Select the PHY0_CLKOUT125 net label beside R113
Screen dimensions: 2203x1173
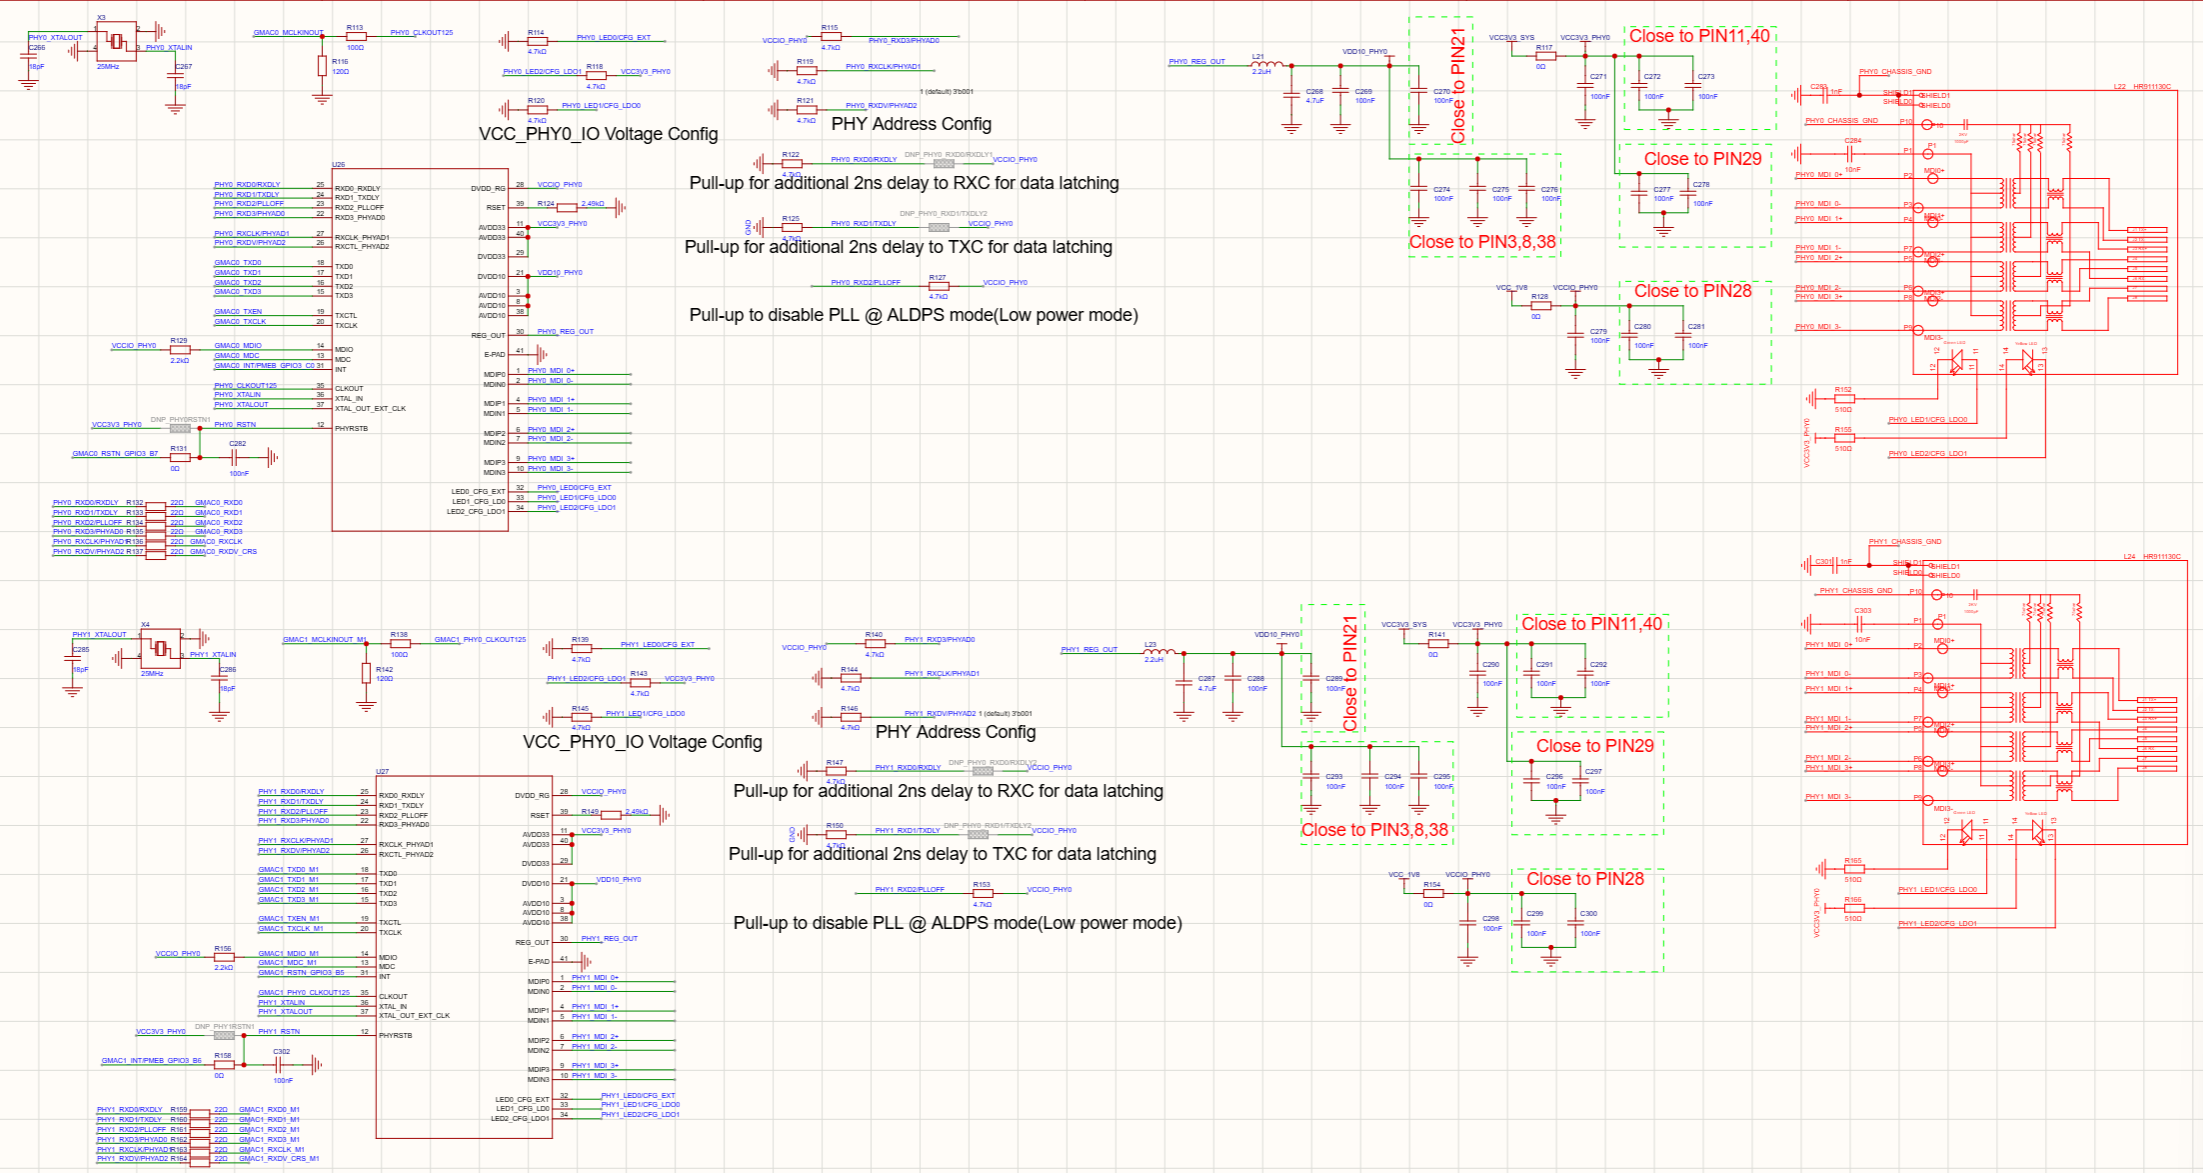[421, 33]
